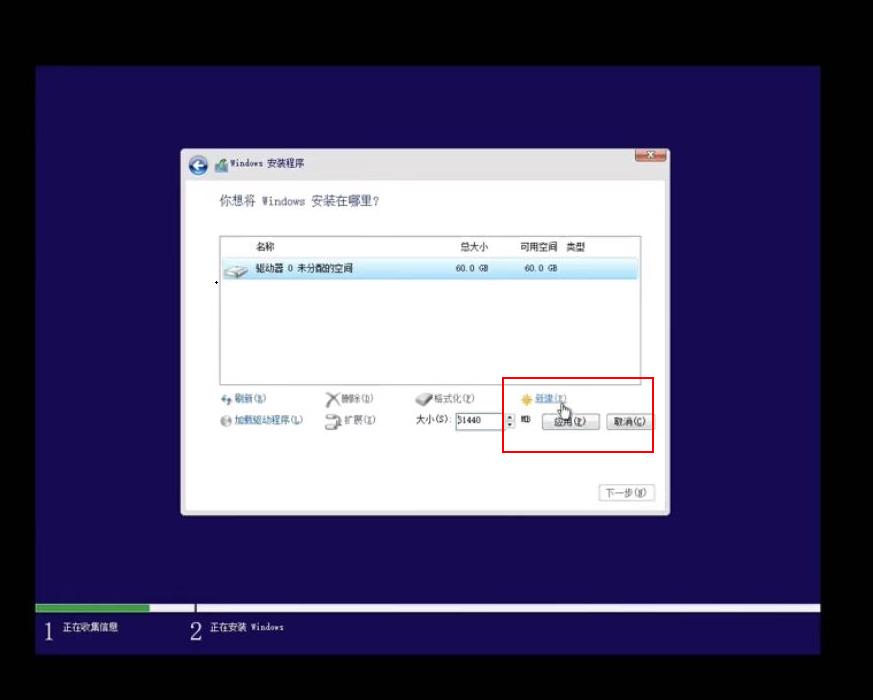Click the heading 你想将 Windows 安装在哪里?
The image size is (873, 700).
pos(299,201)
